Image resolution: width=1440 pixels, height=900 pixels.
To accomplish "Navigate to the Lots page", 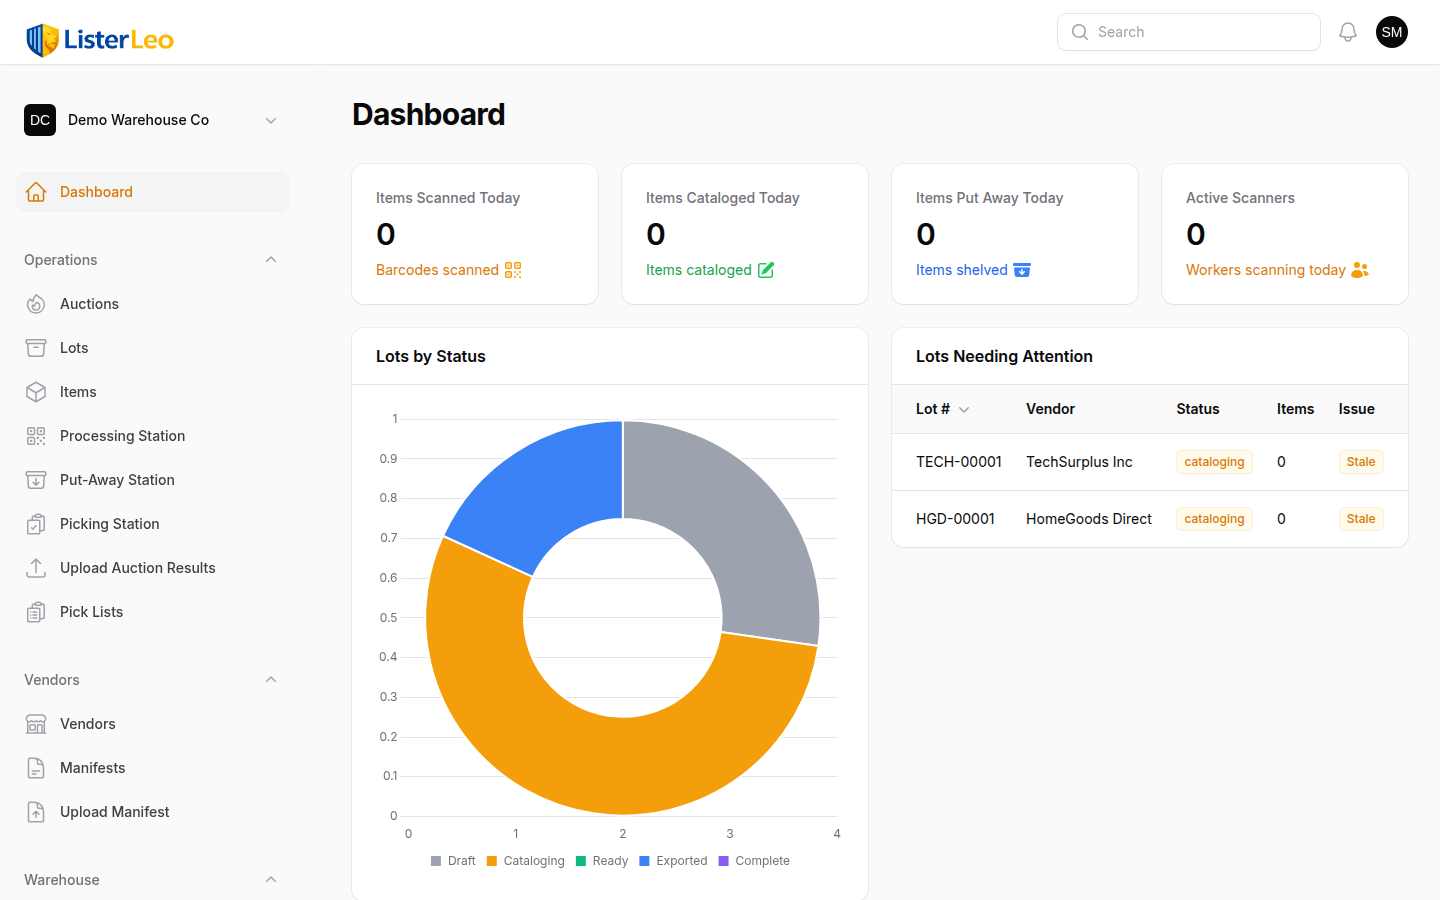I will click(73, 347).
